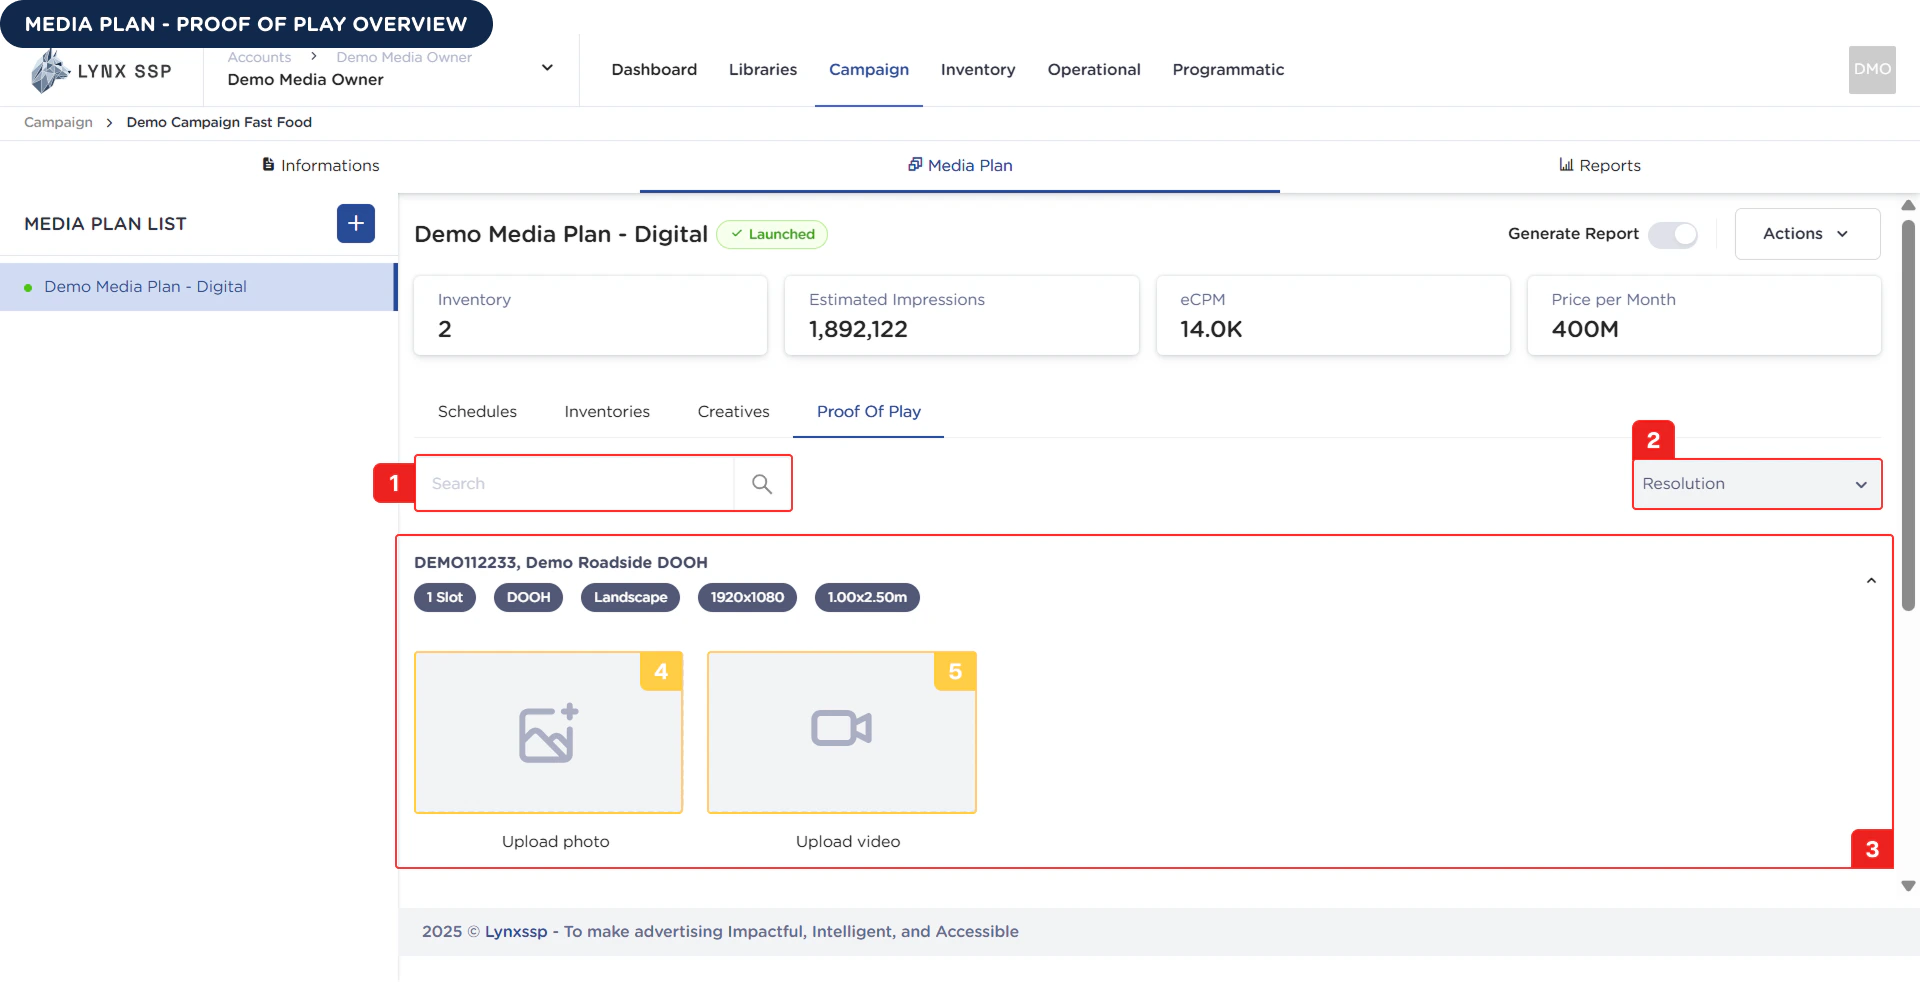Switch to the Creatives tab

click(x=733, y=412)
